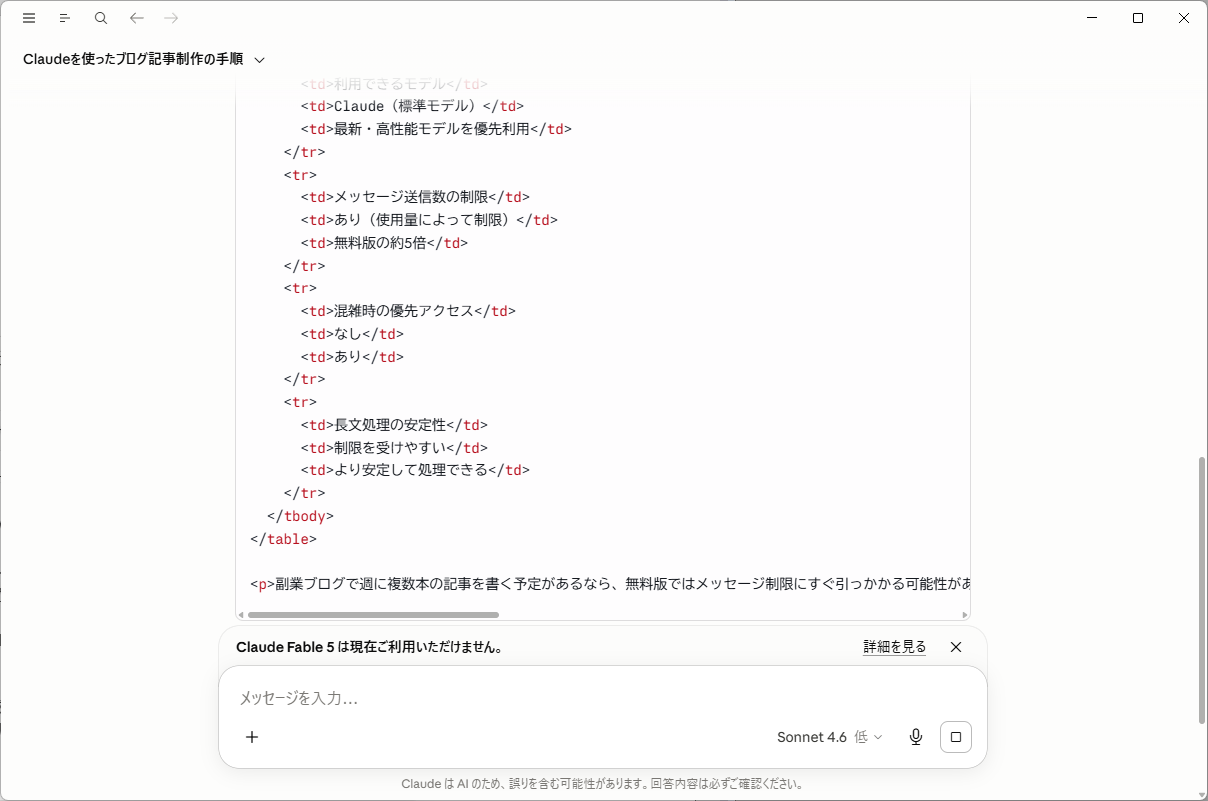The image size is (1208, 801).
Task: Click the code block horizontal scrollbar
Action: (373, 615)
